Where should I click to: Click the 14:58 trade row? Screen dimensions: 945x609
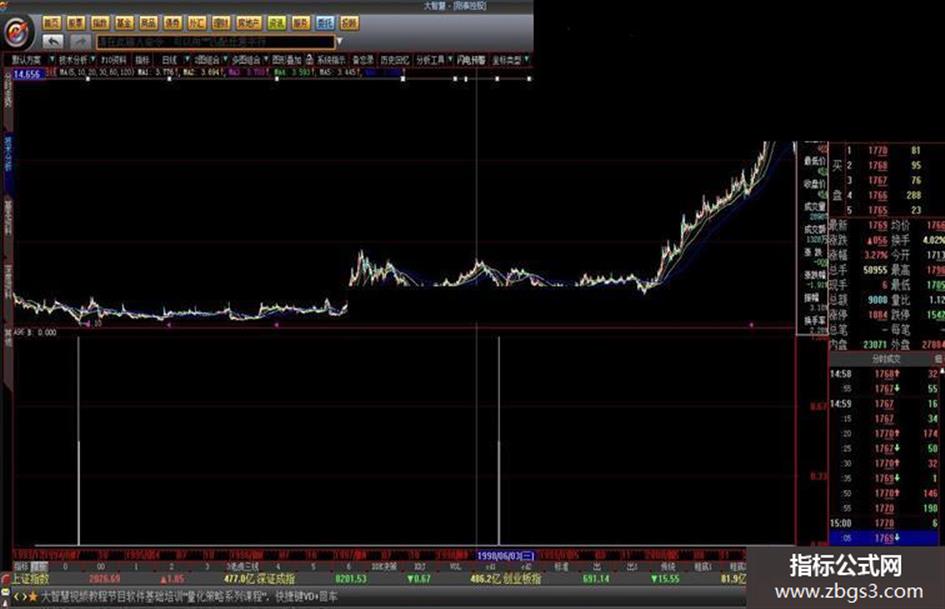(884, 374)
